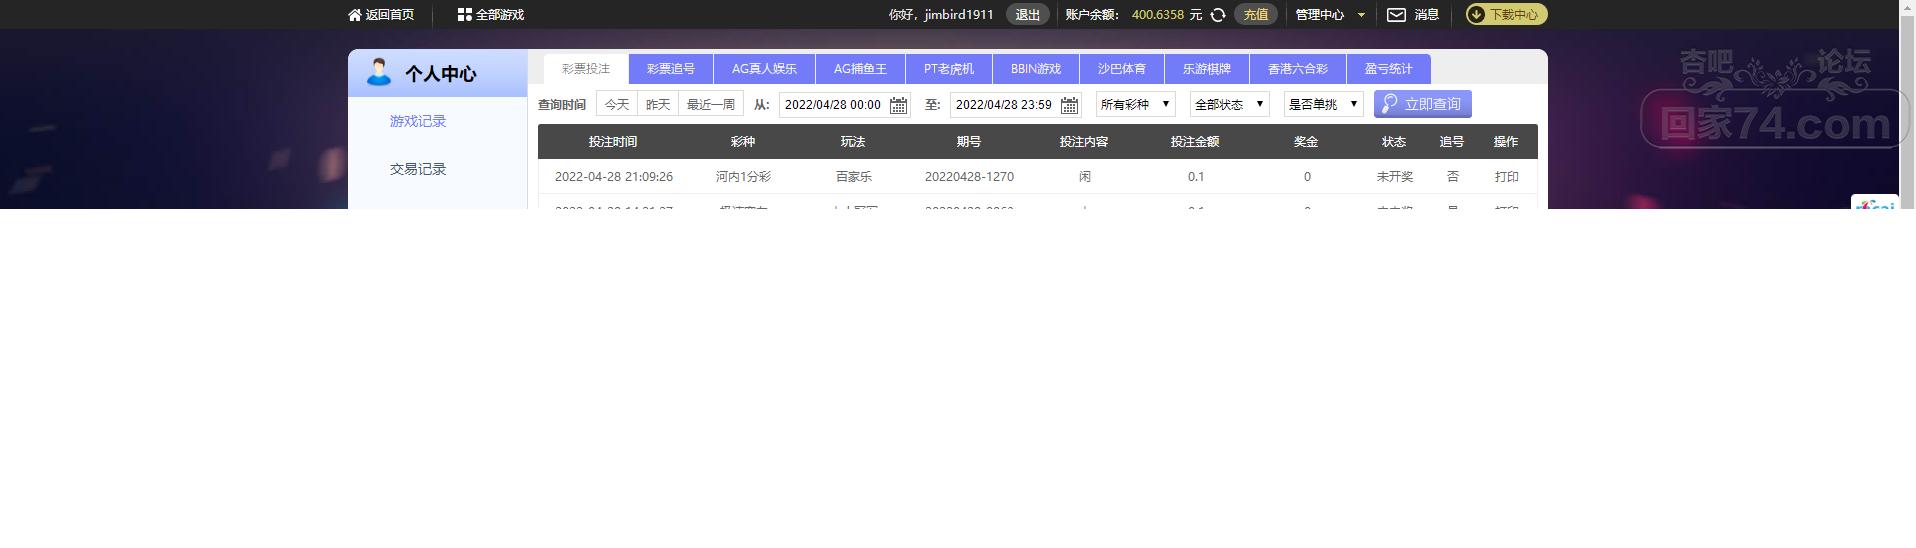This screenshot has height=548, width=1916.
Task: Click the magnifier icon on 立即查询
Action: click(x=1389, y=104)
